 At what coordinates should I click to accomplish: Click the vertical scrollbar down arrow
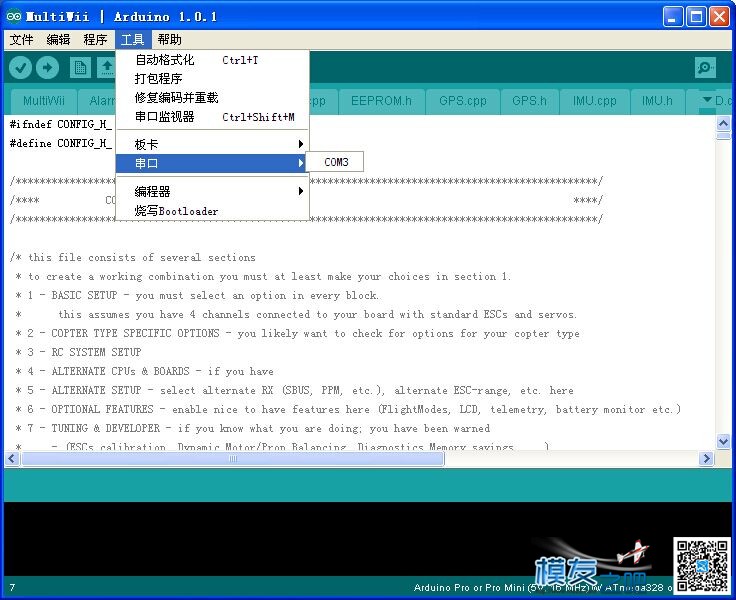[x=723, y=441]
